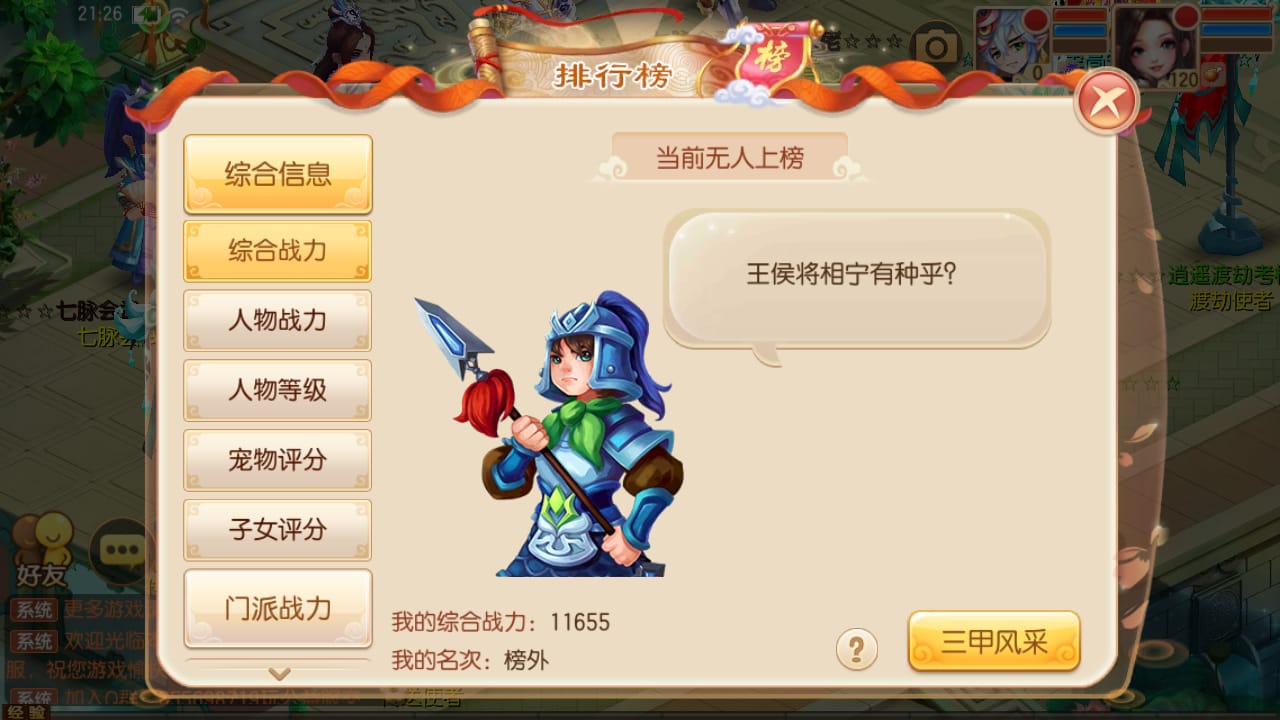Select the 综合信息 category tab
The image size is (1280, 720).
click(x=278, y=174)
